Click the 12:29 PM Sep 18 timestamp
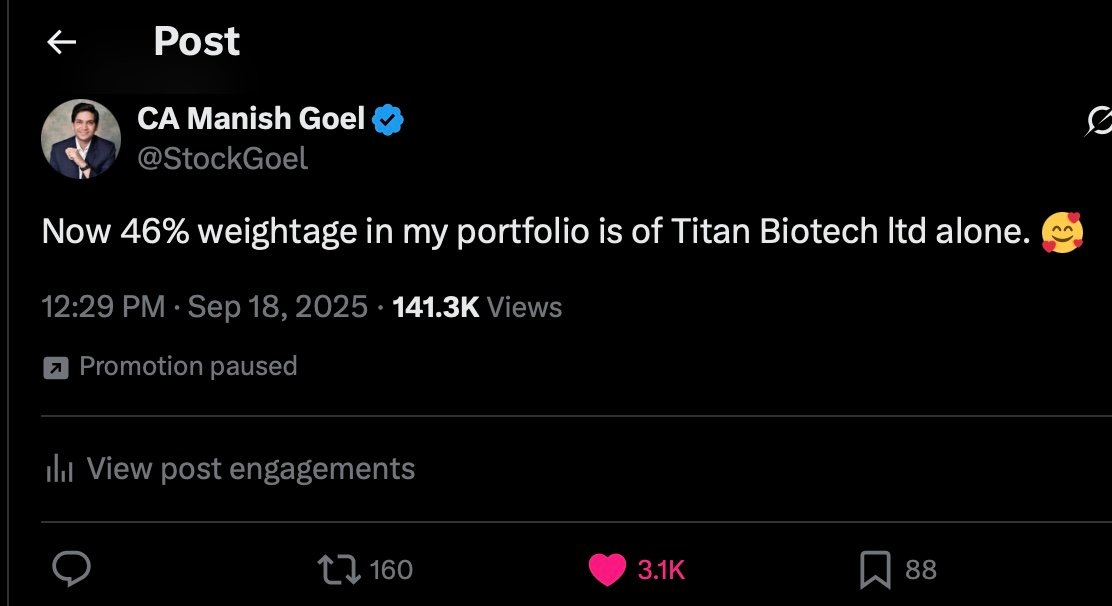Screen dimensions: 1112x606 [204, 307]
